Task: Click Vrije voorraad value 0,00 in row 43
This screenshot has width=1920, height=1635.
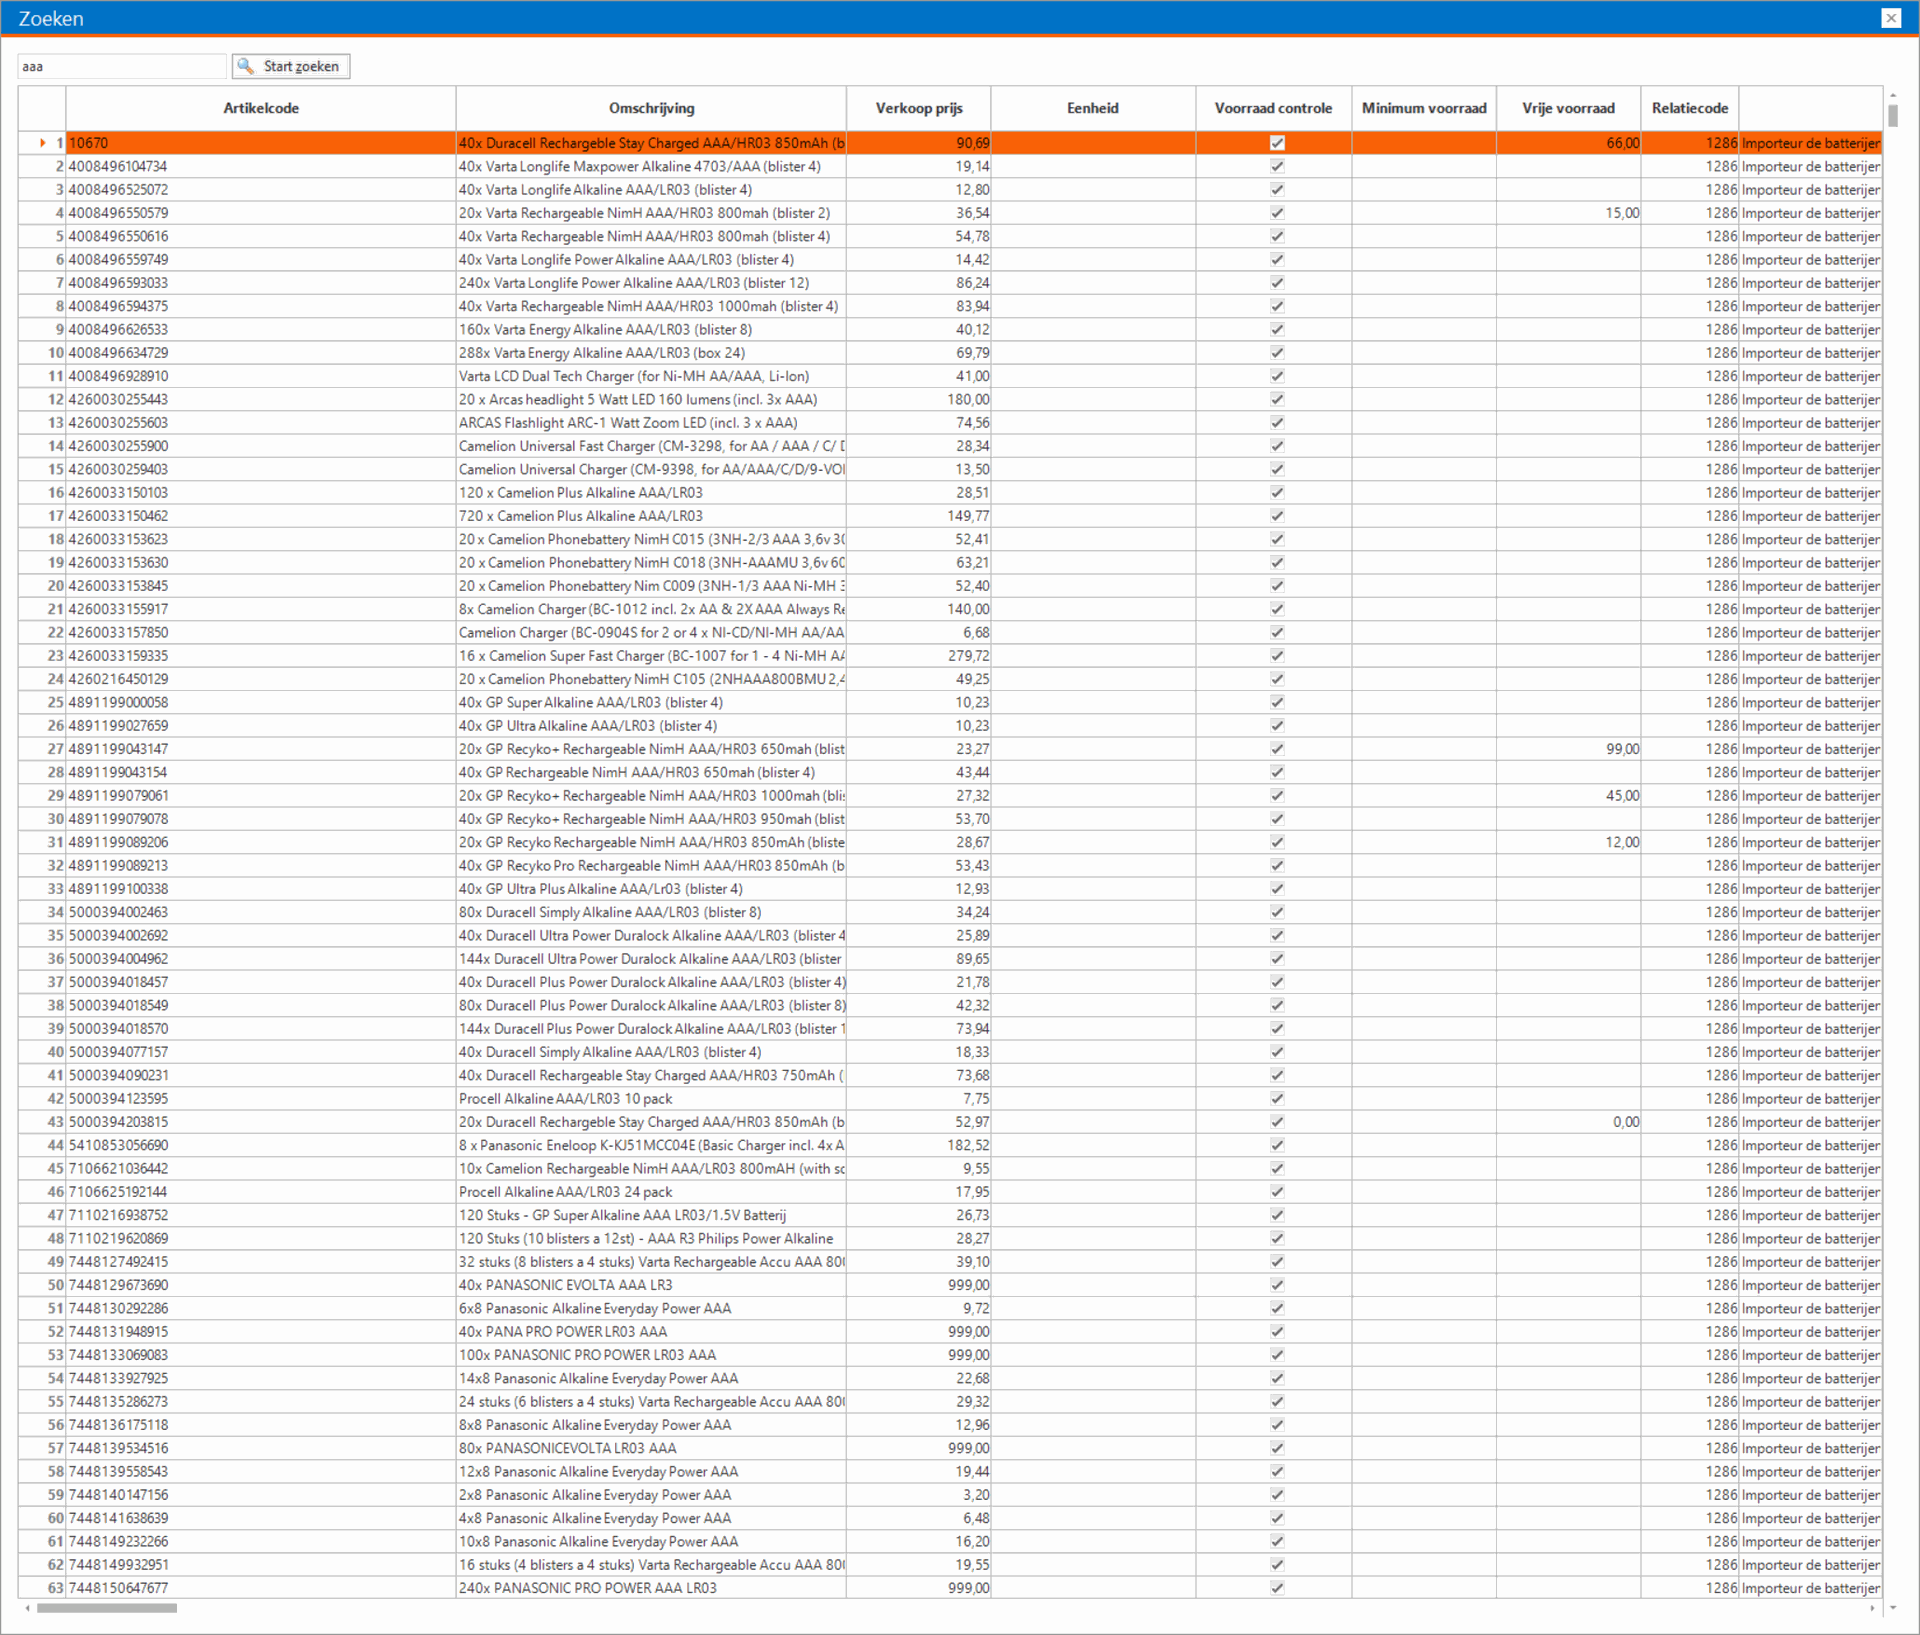Action: tap(1626, 1122)
